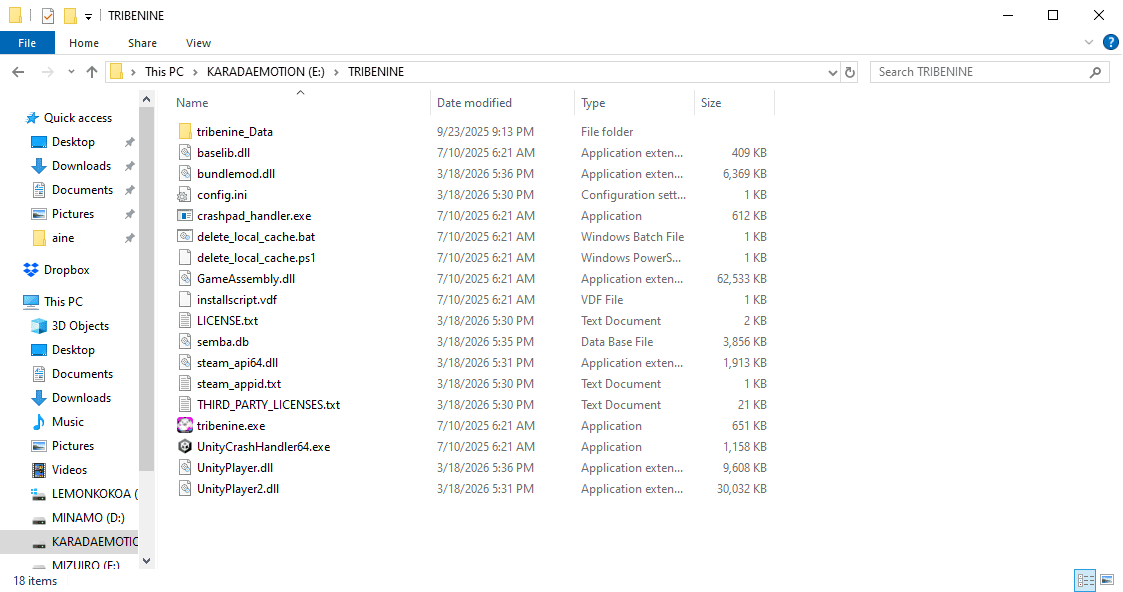Select the UnityPlayer.dll file icon
This screenshot has height=592, width=1123.
[185, 467]
